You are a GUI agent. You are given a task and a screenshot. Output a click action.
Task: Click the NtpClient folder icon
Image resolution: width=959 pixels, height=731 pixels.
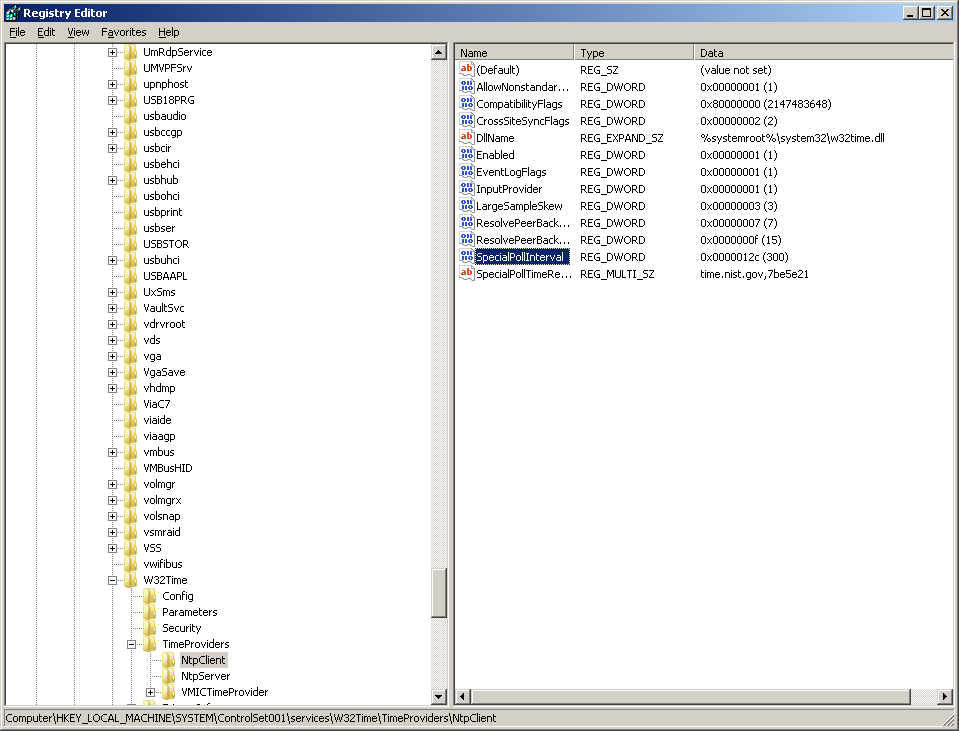169,660
